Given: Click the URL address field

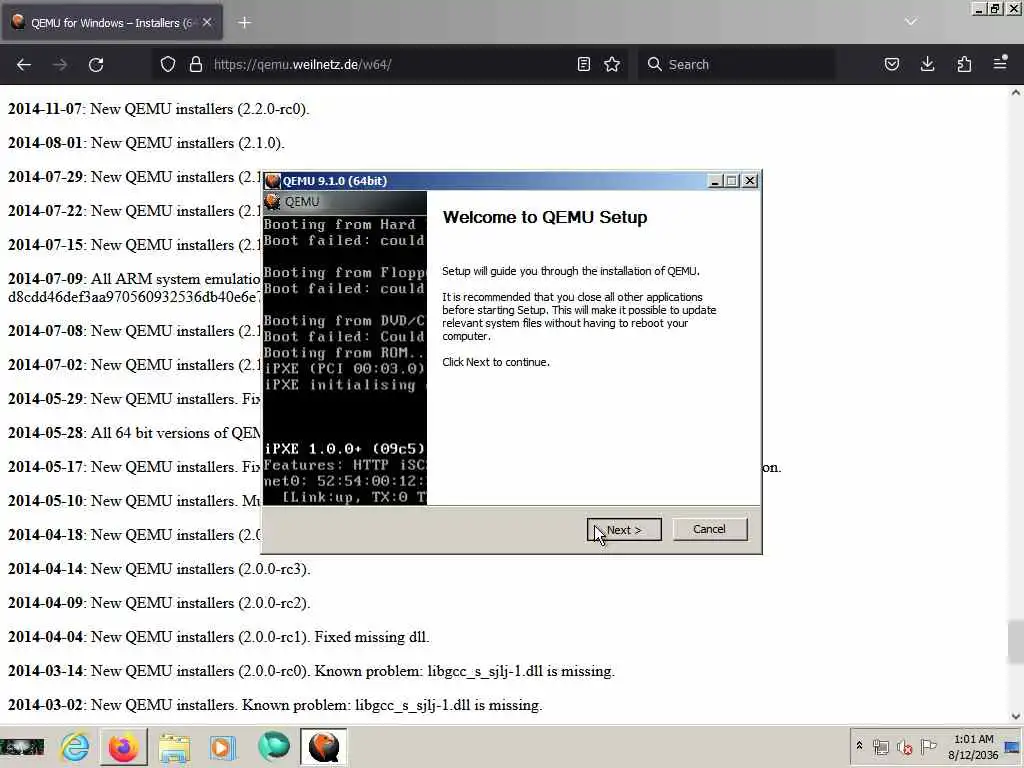Looking at the screenshot, I should point(392,65).
